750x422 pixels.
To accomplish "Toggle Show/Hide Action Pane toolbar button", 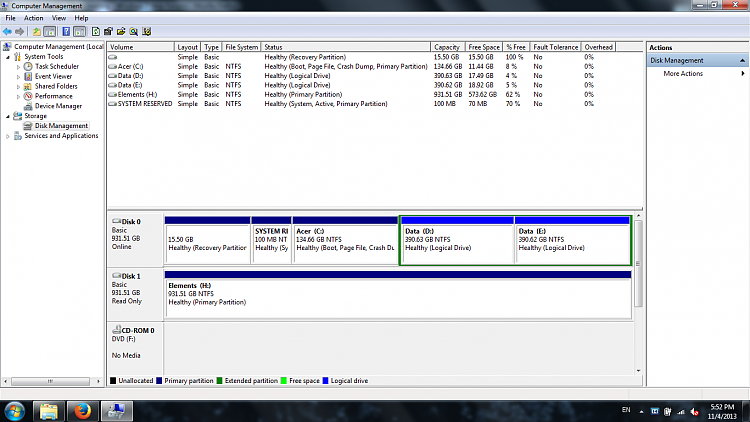I will click(79, 32).
